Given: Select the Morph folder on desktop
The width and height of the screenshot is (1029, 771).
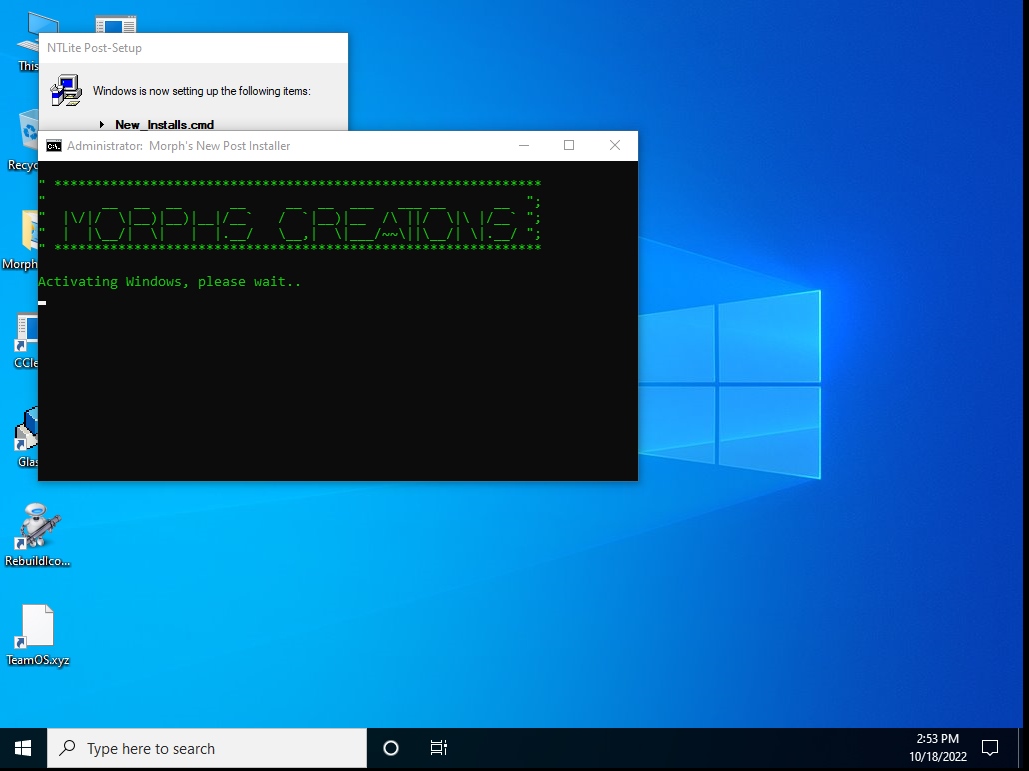Looking at the screenshot, I should (27, 235).
